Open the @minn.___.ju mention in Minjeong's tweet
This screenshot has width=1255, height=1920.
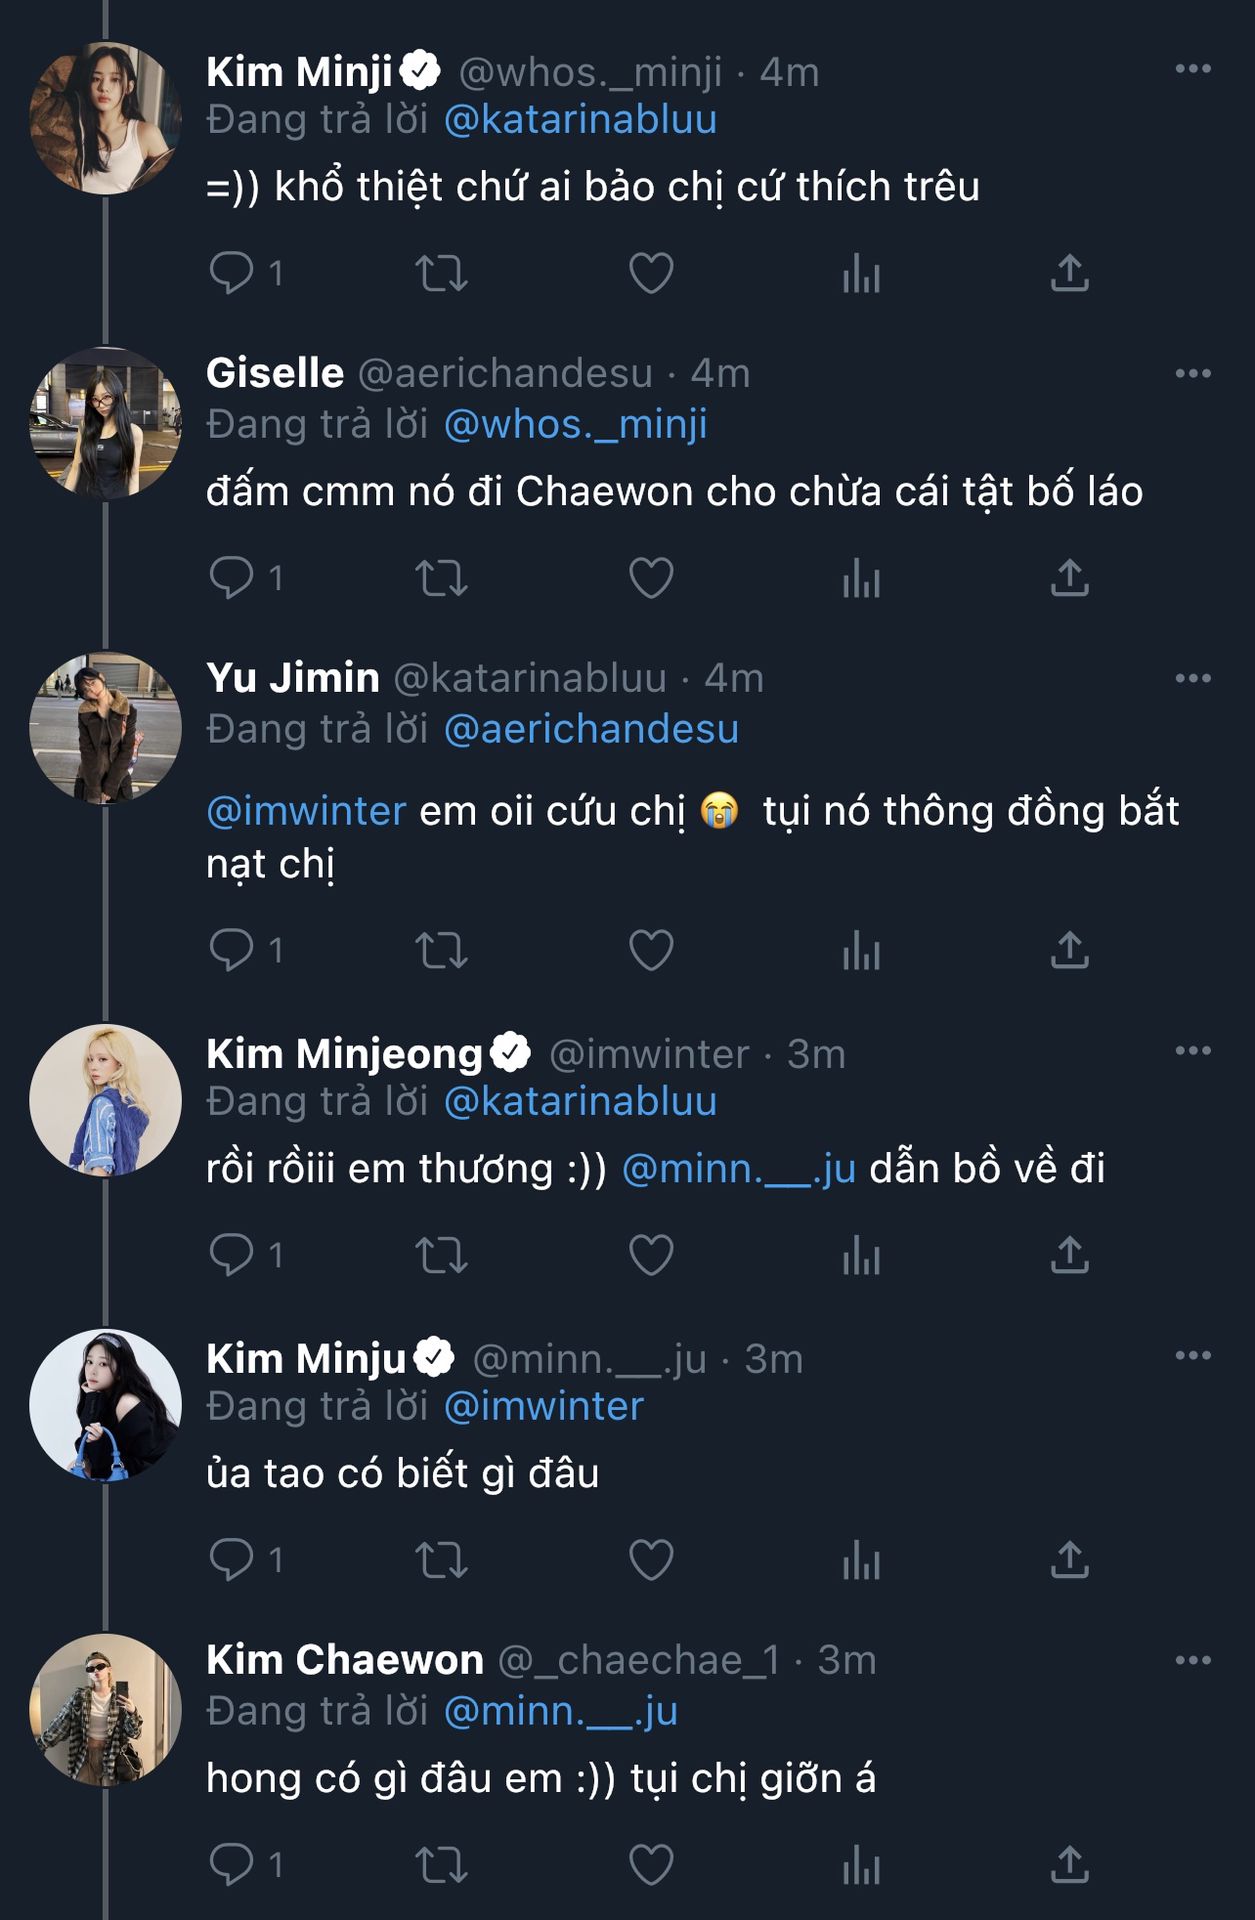(x=739, y=1168)
